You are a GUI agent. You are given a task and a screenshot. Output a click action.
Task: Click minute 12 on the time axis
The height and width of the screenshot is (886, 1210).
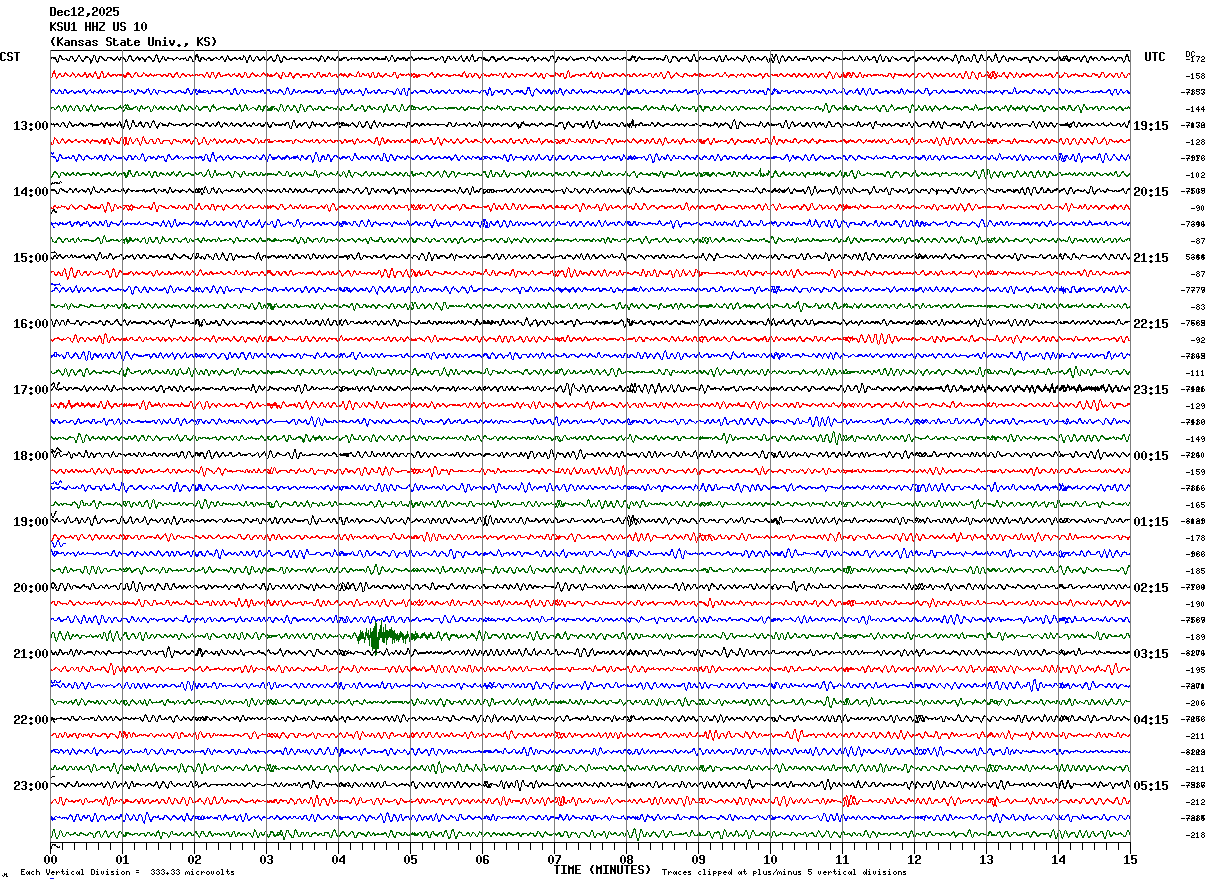915,859
